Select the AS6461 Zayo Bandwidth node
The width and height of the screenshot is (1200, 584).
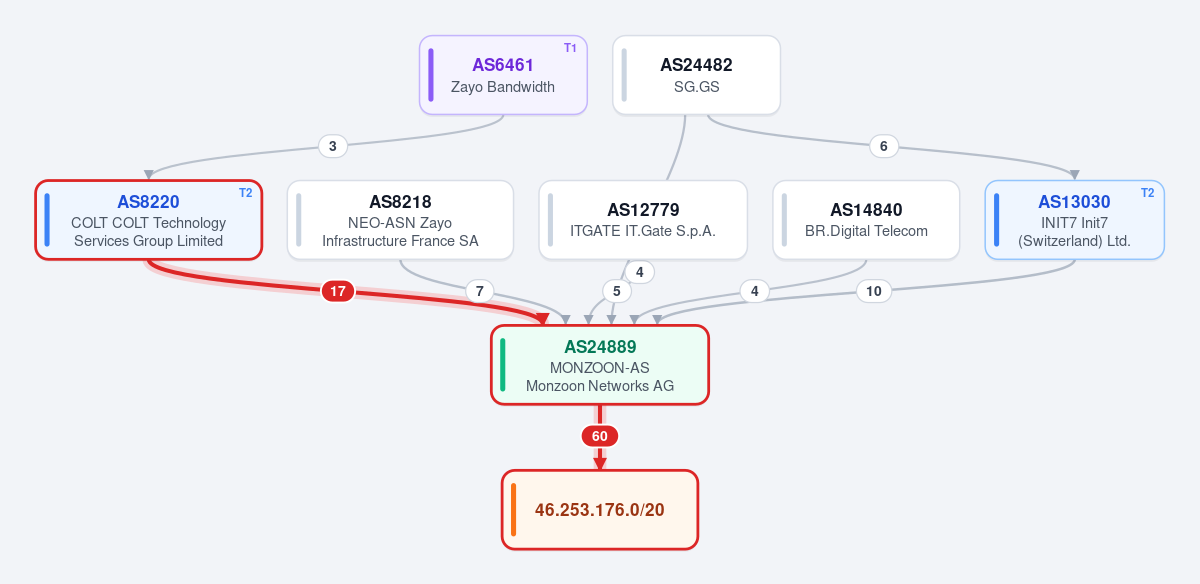pyautogui.click(x=503, y=75)
